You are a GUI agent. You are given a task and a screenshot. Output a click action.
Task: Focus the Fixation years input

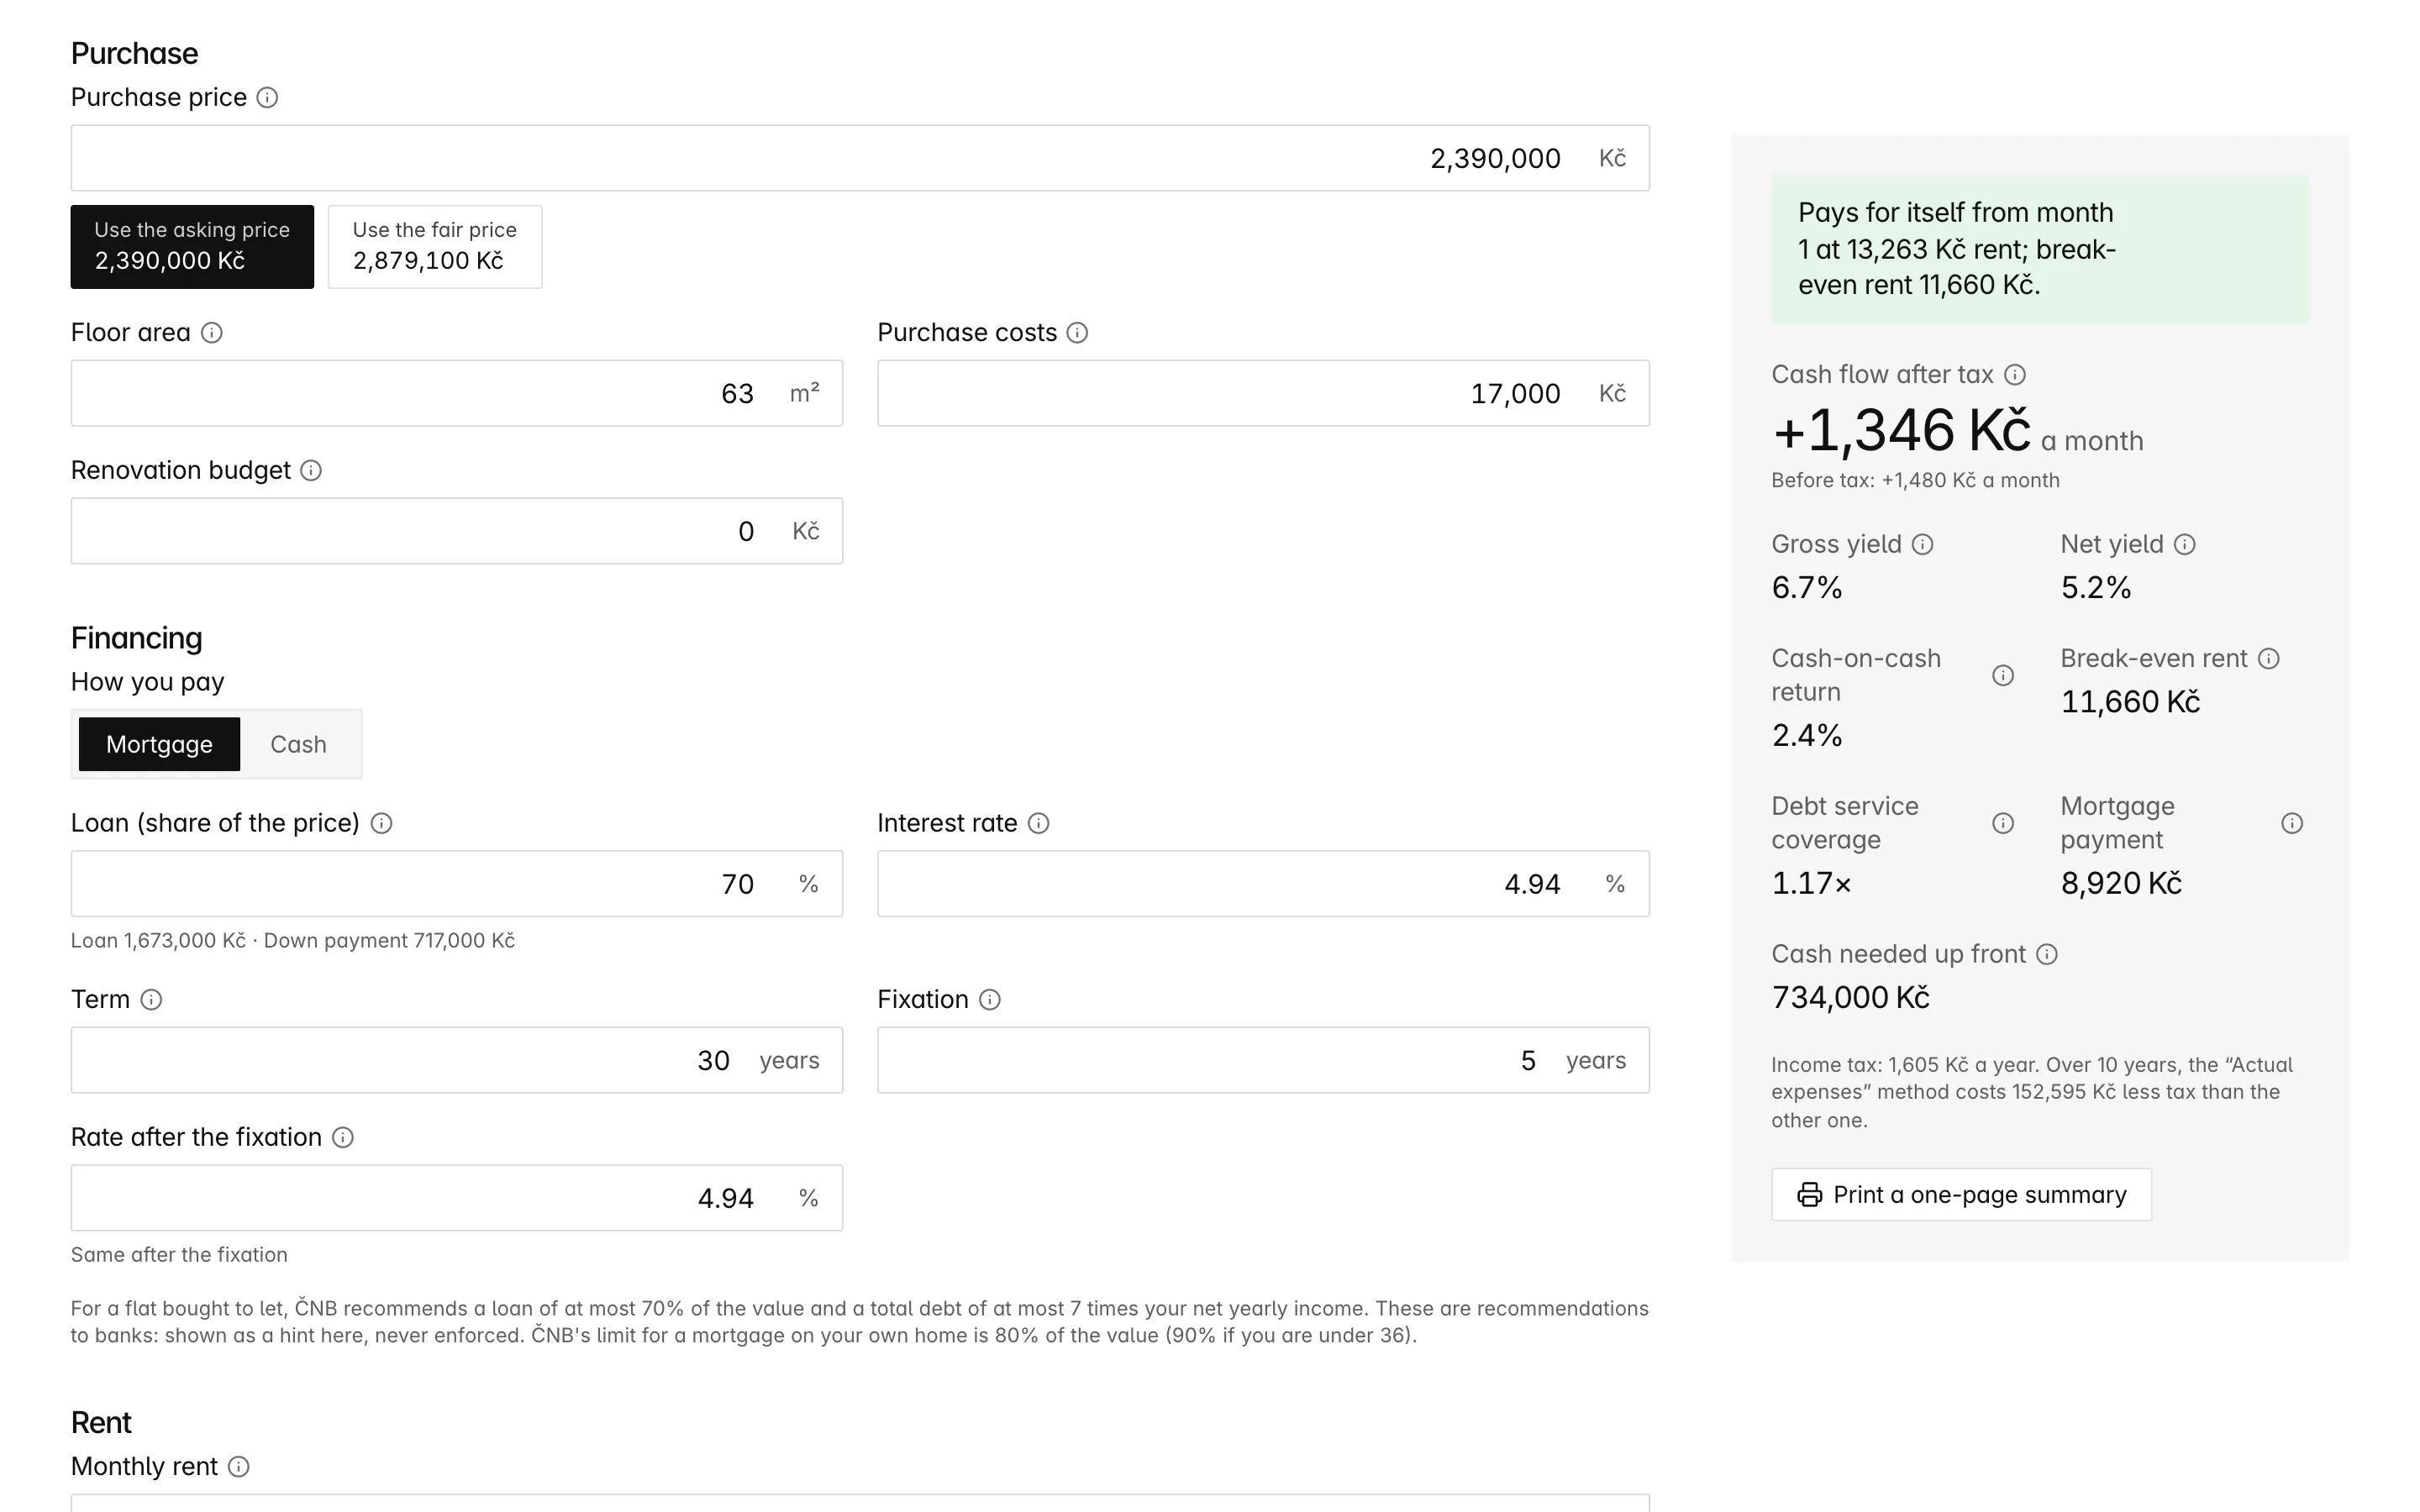1263,1060
